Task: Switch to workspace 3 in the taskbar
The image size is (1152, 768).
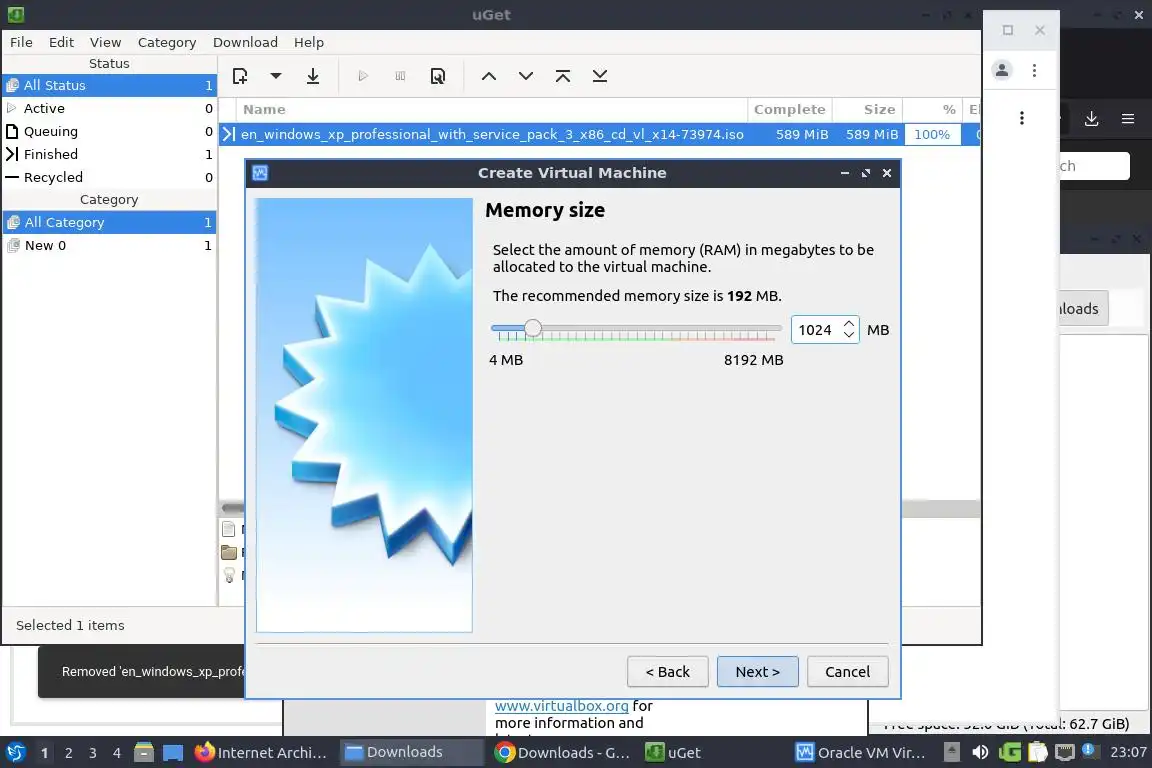Action: [93, 753]
